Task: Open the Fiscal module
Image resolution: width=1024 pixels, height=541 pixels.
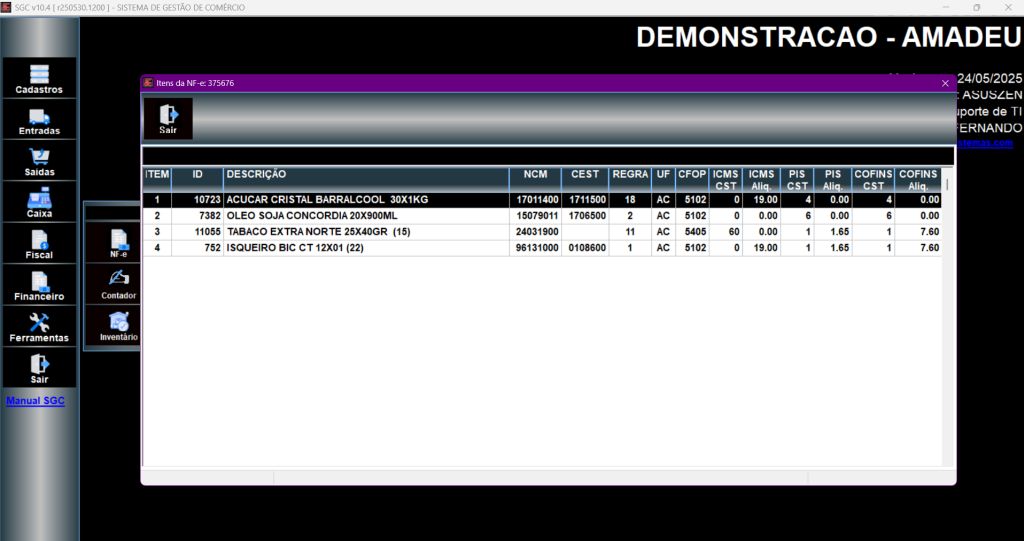Action: point(39,244)
